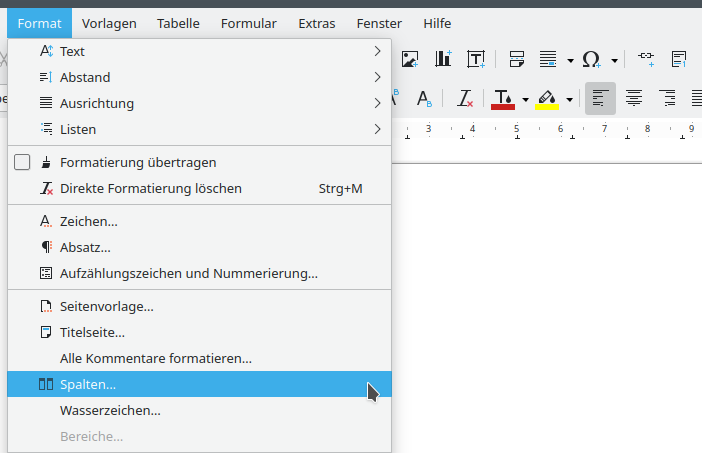Toggle the Align Left button
Screen dimensions: 702x453
[600, 98]
